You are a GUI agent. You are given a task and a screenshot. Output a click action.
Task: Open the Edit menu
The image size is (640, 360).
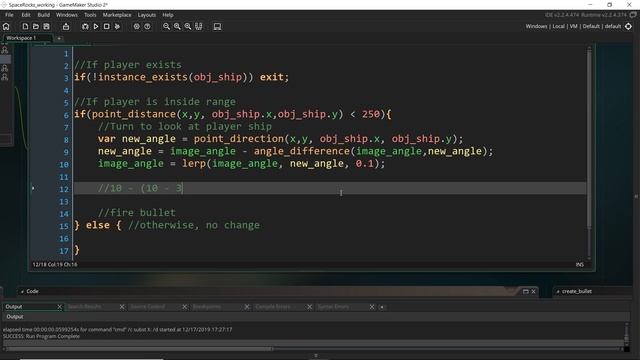[x=26, y=15]
